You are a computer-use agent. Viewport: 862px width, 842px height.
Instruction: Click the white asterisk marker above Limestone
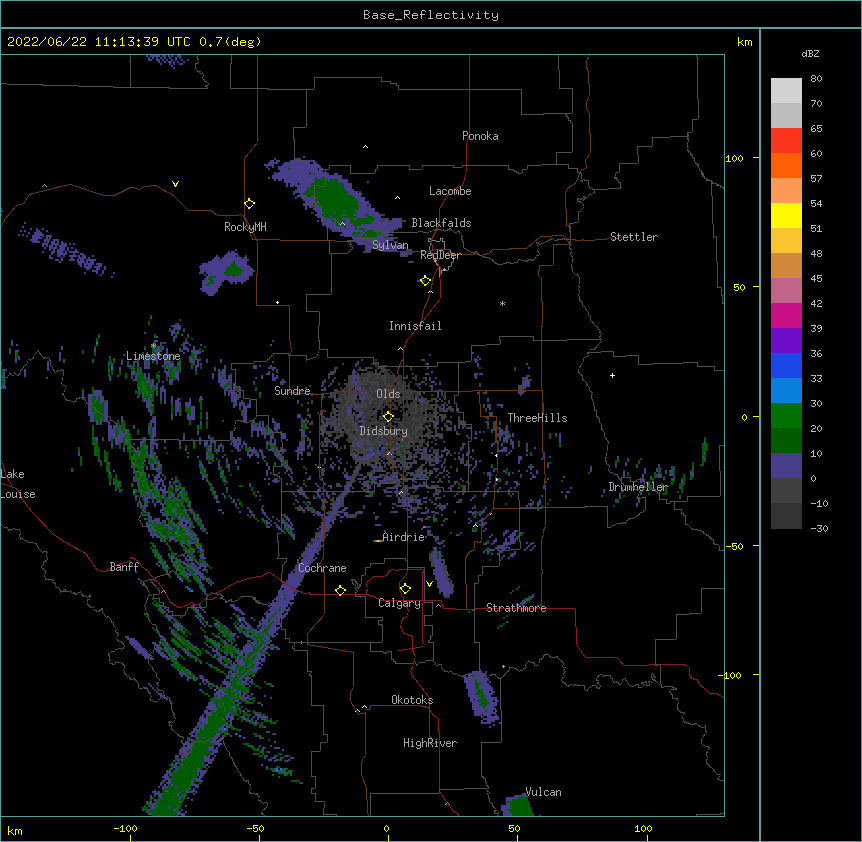(x=153, y=346)
